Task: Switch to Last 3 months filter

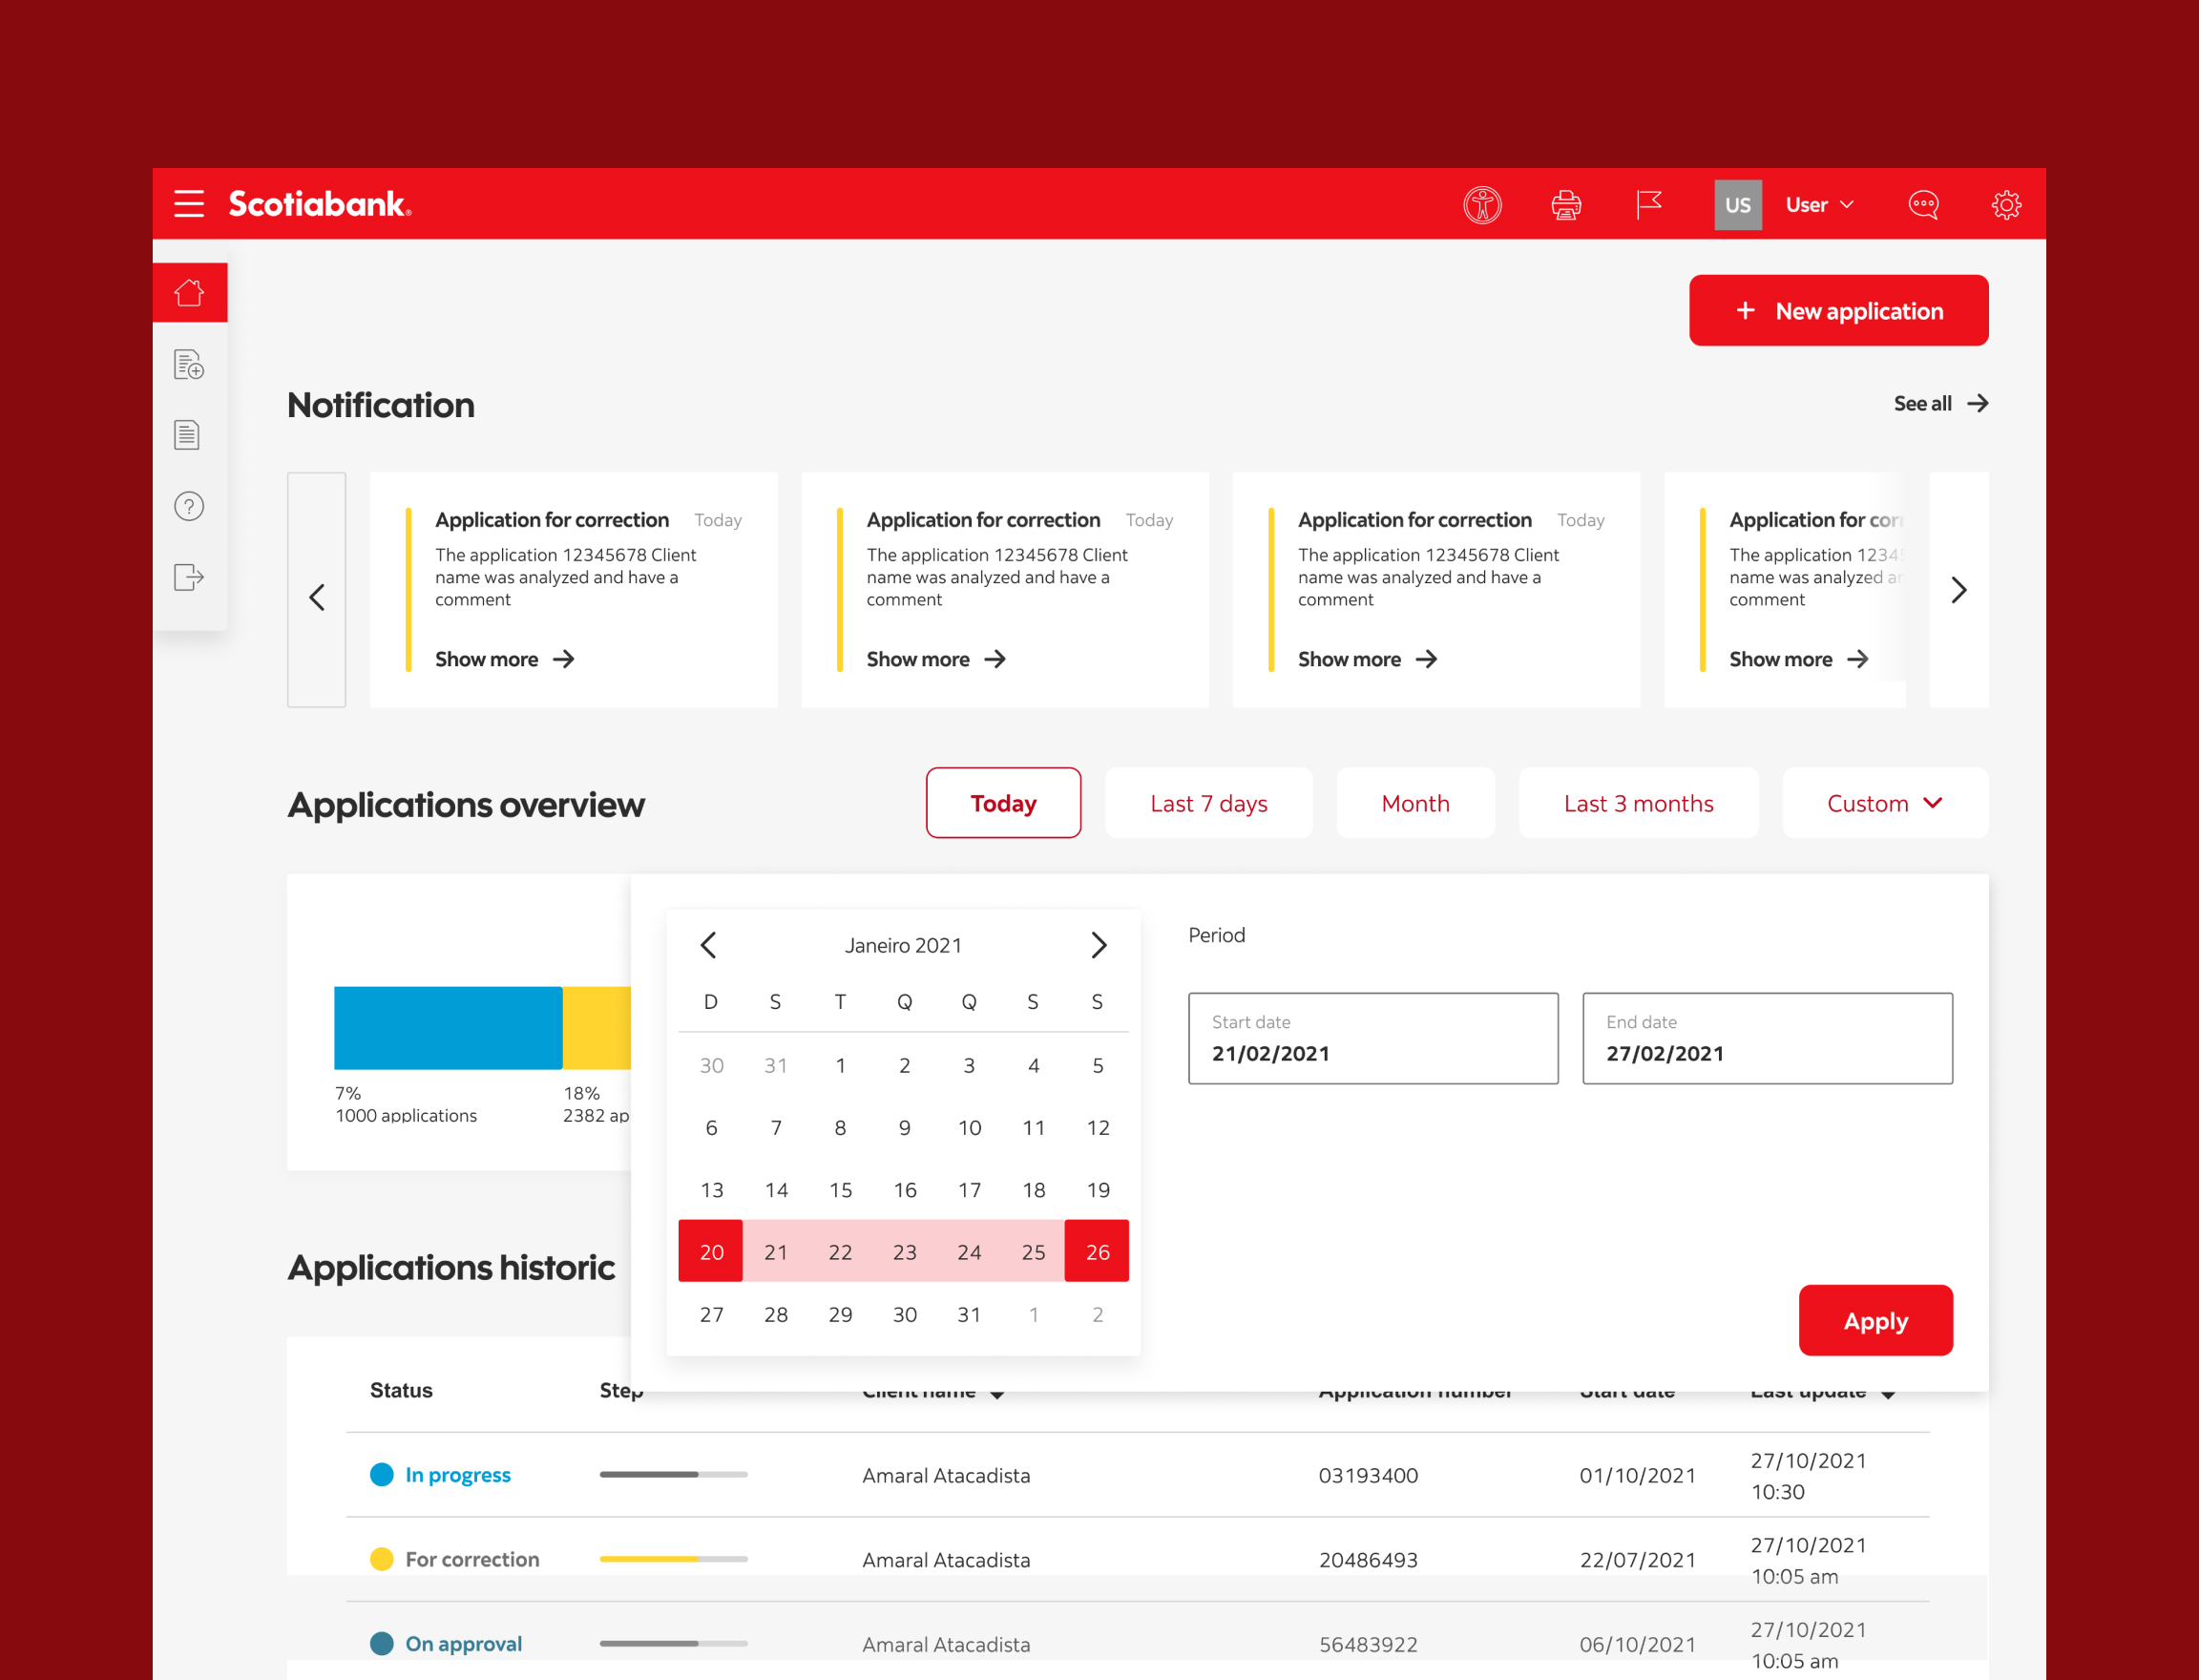Action: (x=1637, y=803)
